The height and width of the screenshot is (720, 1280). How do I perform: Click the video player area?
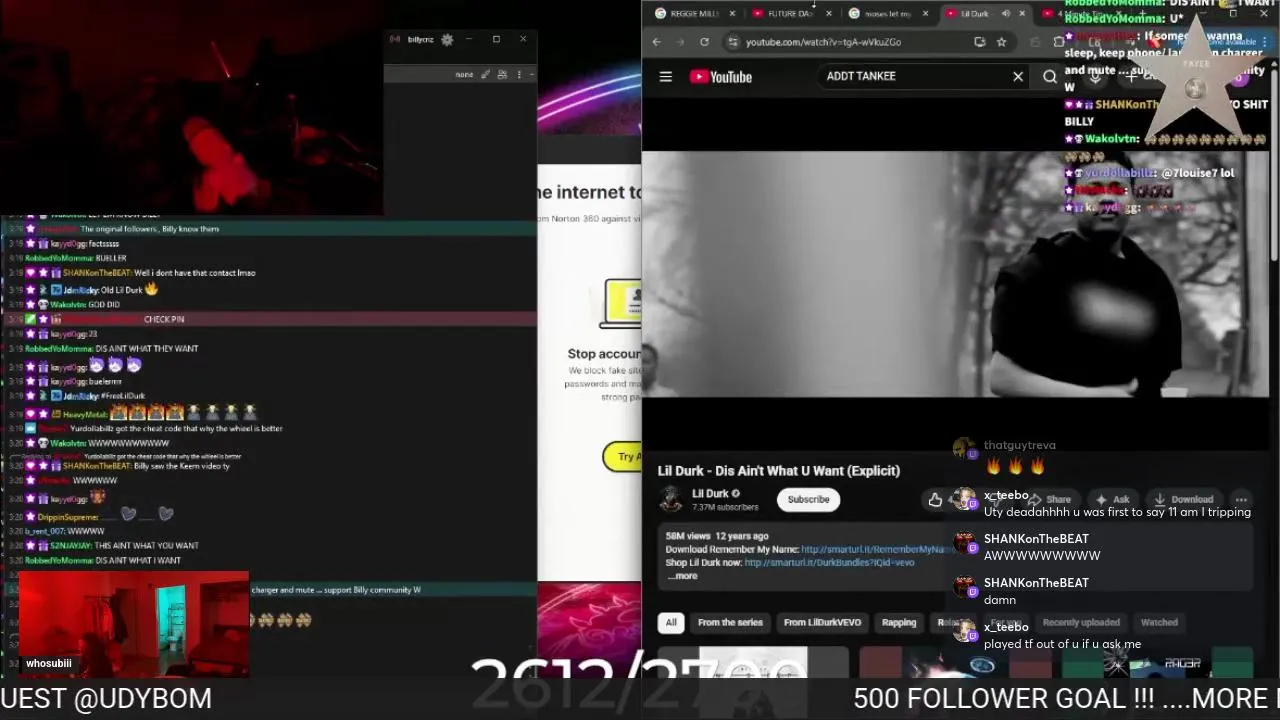click(955, 274)
